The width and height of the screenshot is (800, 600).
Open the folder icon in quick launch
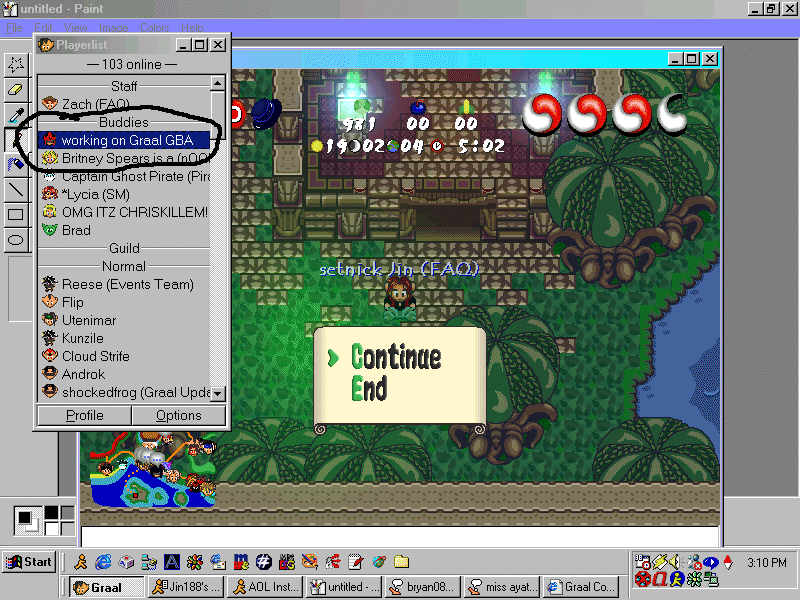(401, 562)
